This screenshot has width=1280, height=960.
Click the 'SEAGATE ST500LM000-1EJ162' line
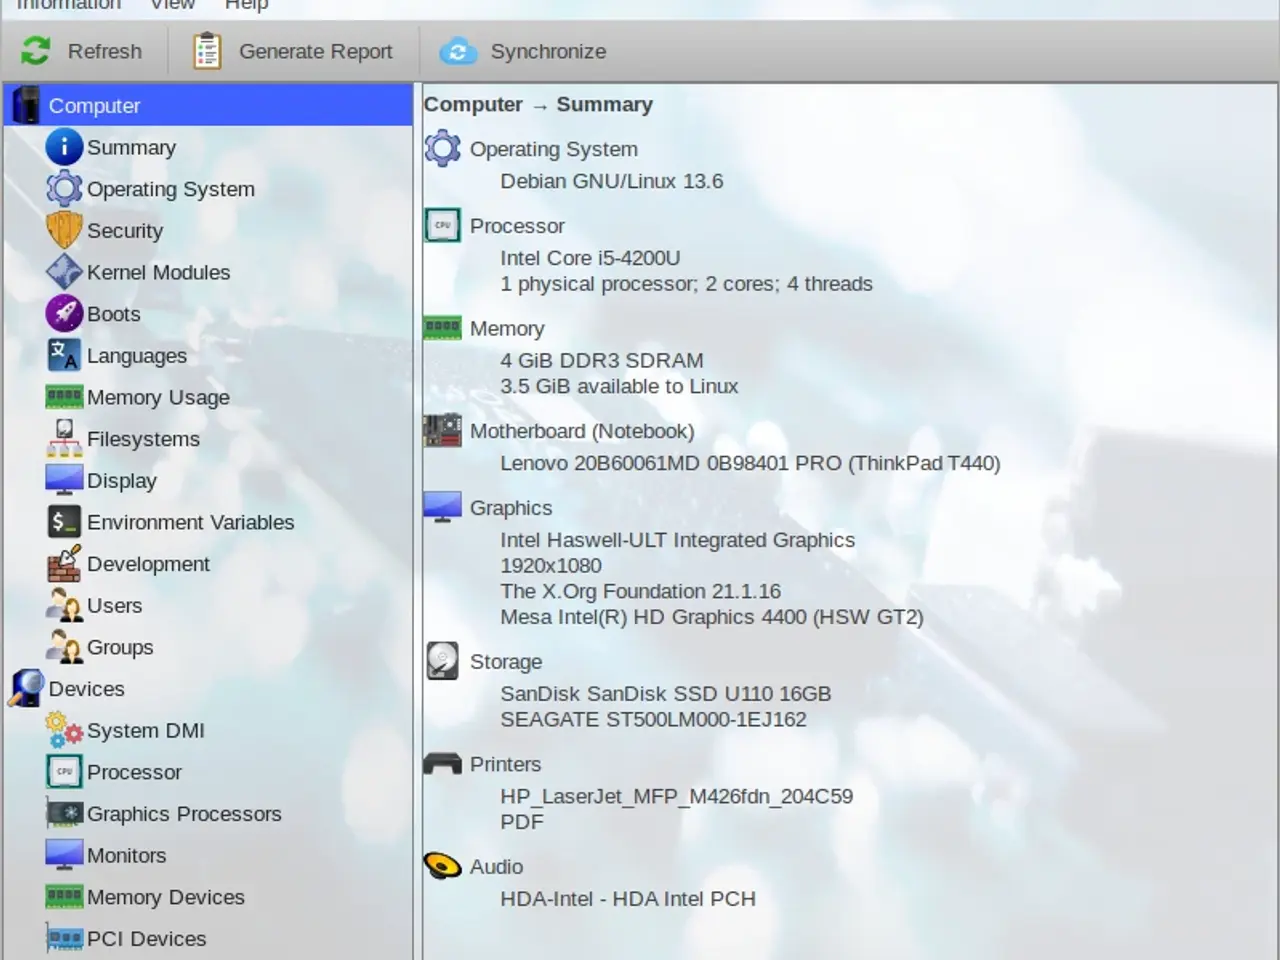tap(653, 719)
